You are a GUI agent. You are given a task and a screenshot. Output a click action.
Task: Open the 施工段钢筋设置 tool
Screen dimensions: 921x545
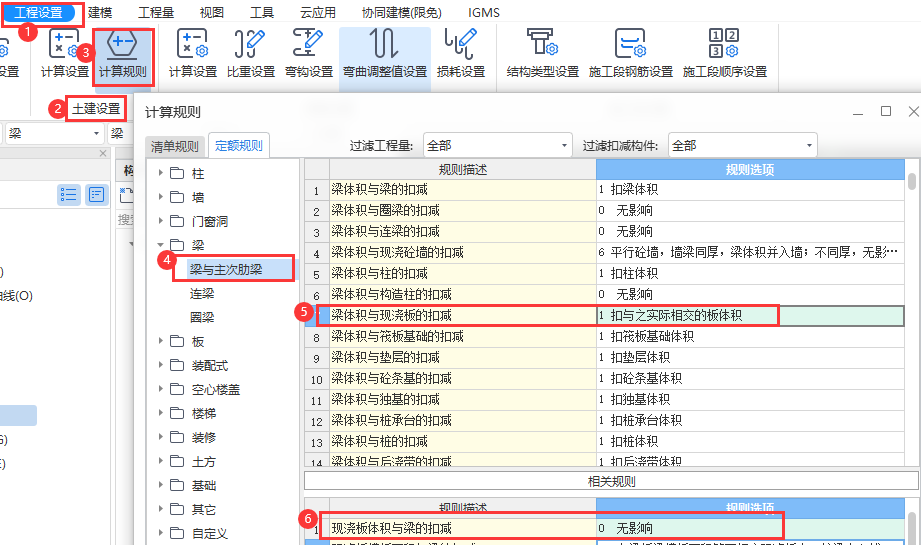[x=631, y=54]
